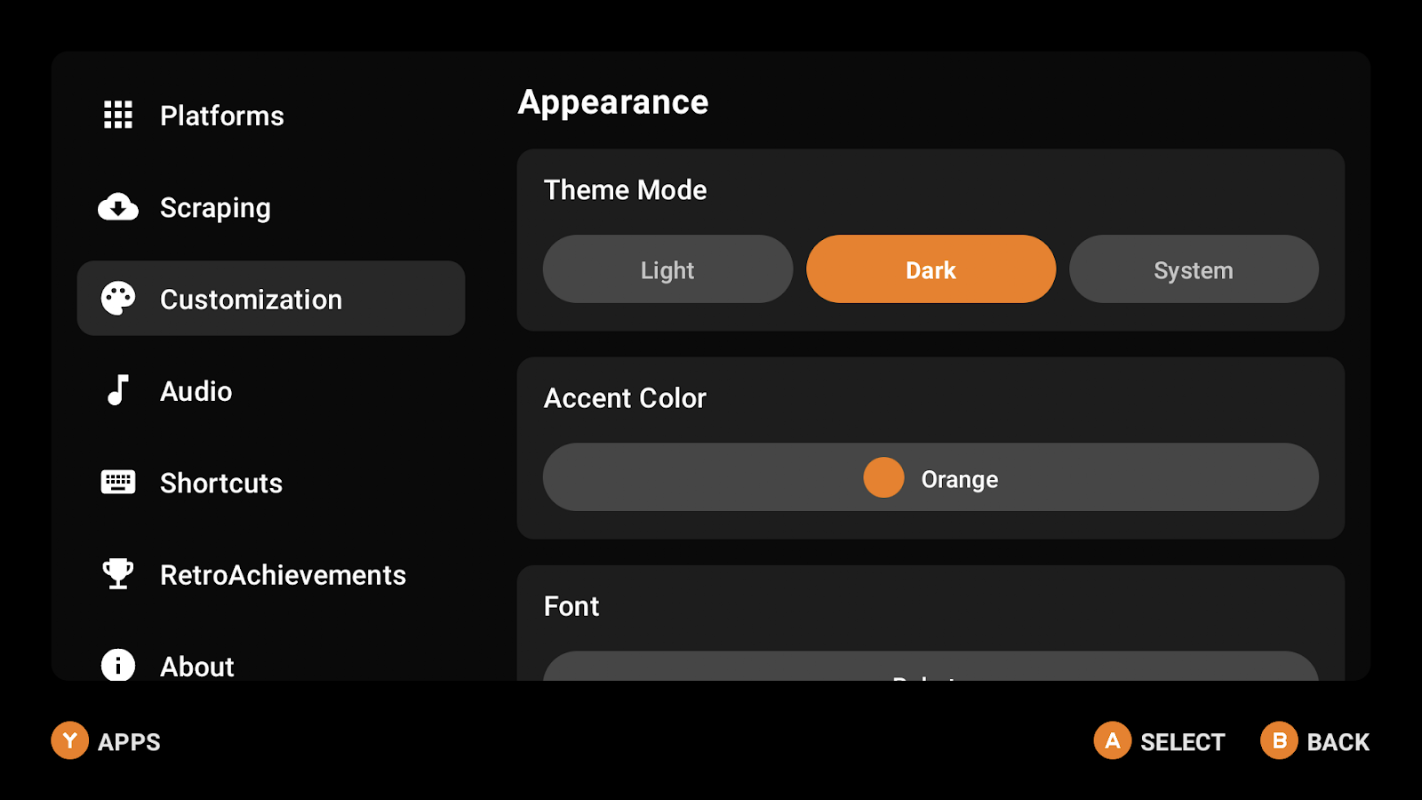Click the Platforms grid icon

118,115
